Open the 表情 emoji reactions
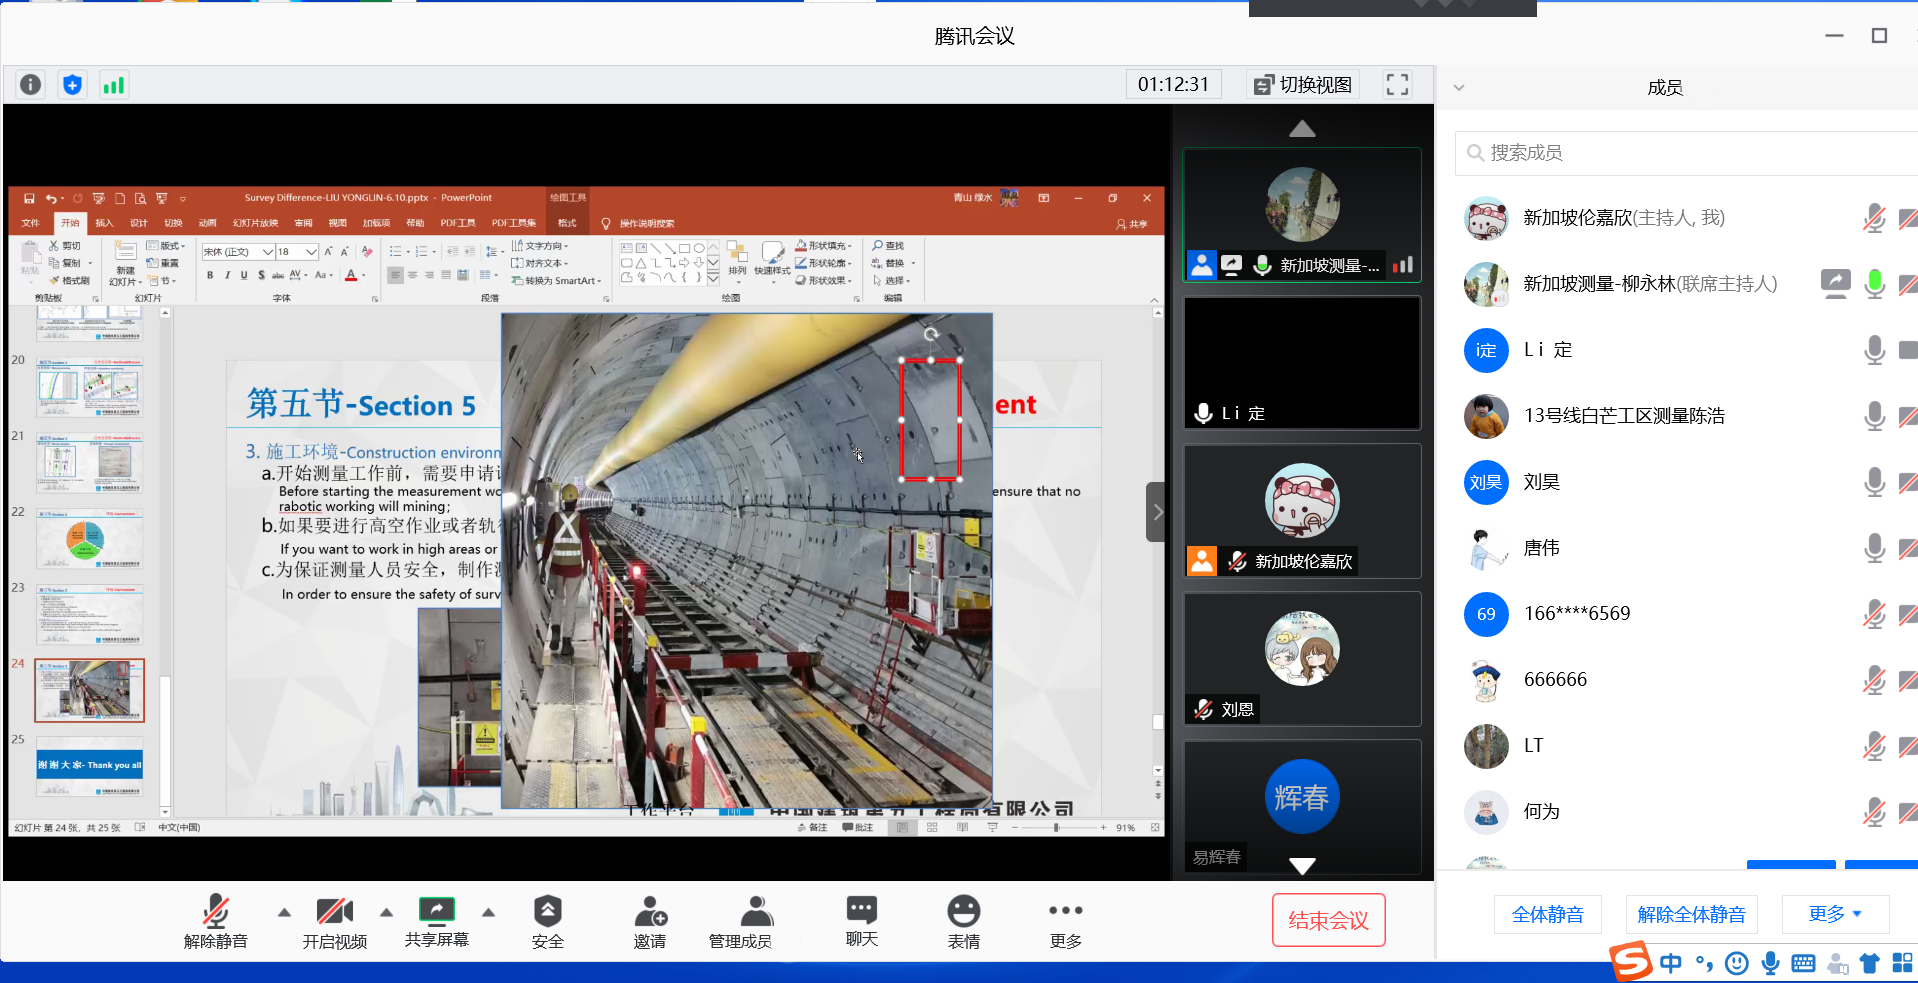Viewport: 1918px width, 983px height. point(963,922)
